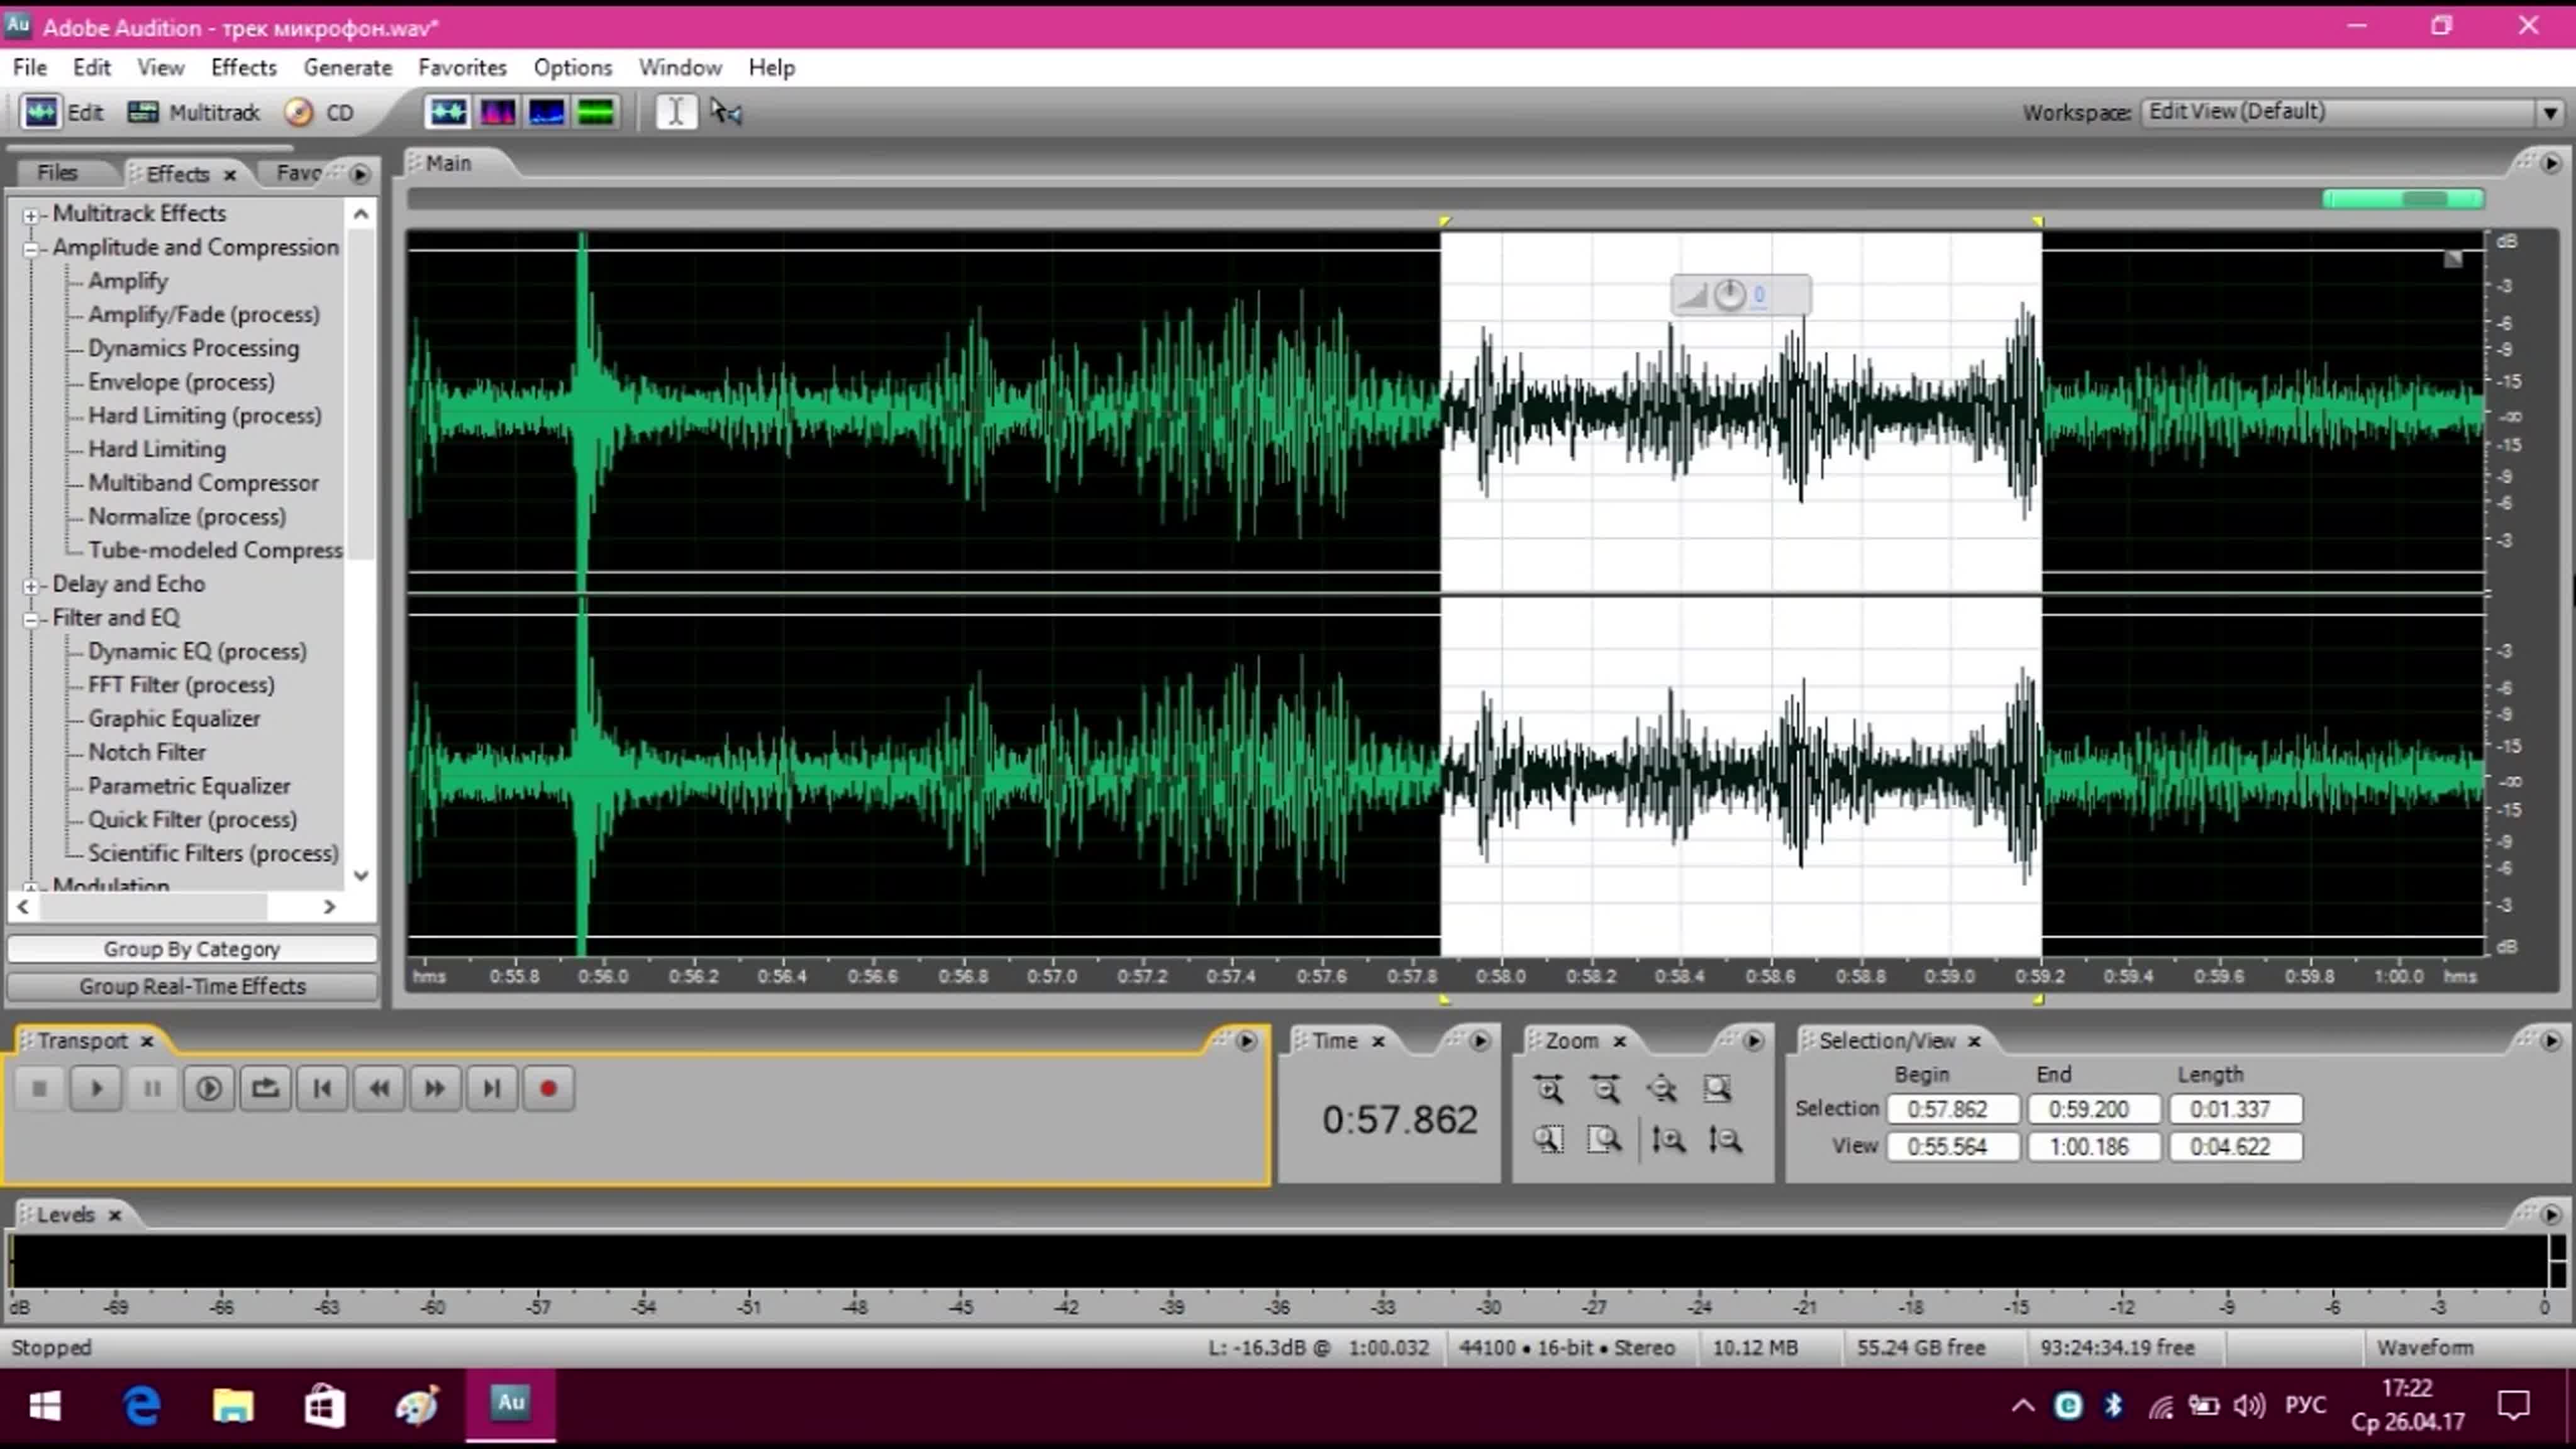Viewport: 2576px width, 1449px height.
Task: Select the Parametric Equalizer effect
Action: [189, 786]
